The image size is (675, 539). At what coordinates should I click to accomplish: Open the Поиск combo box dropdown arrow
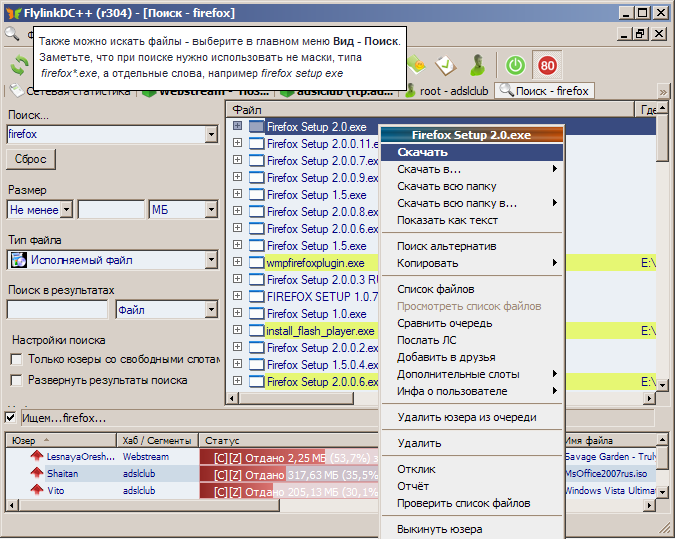pyautogui.click(x=211, y=134)
